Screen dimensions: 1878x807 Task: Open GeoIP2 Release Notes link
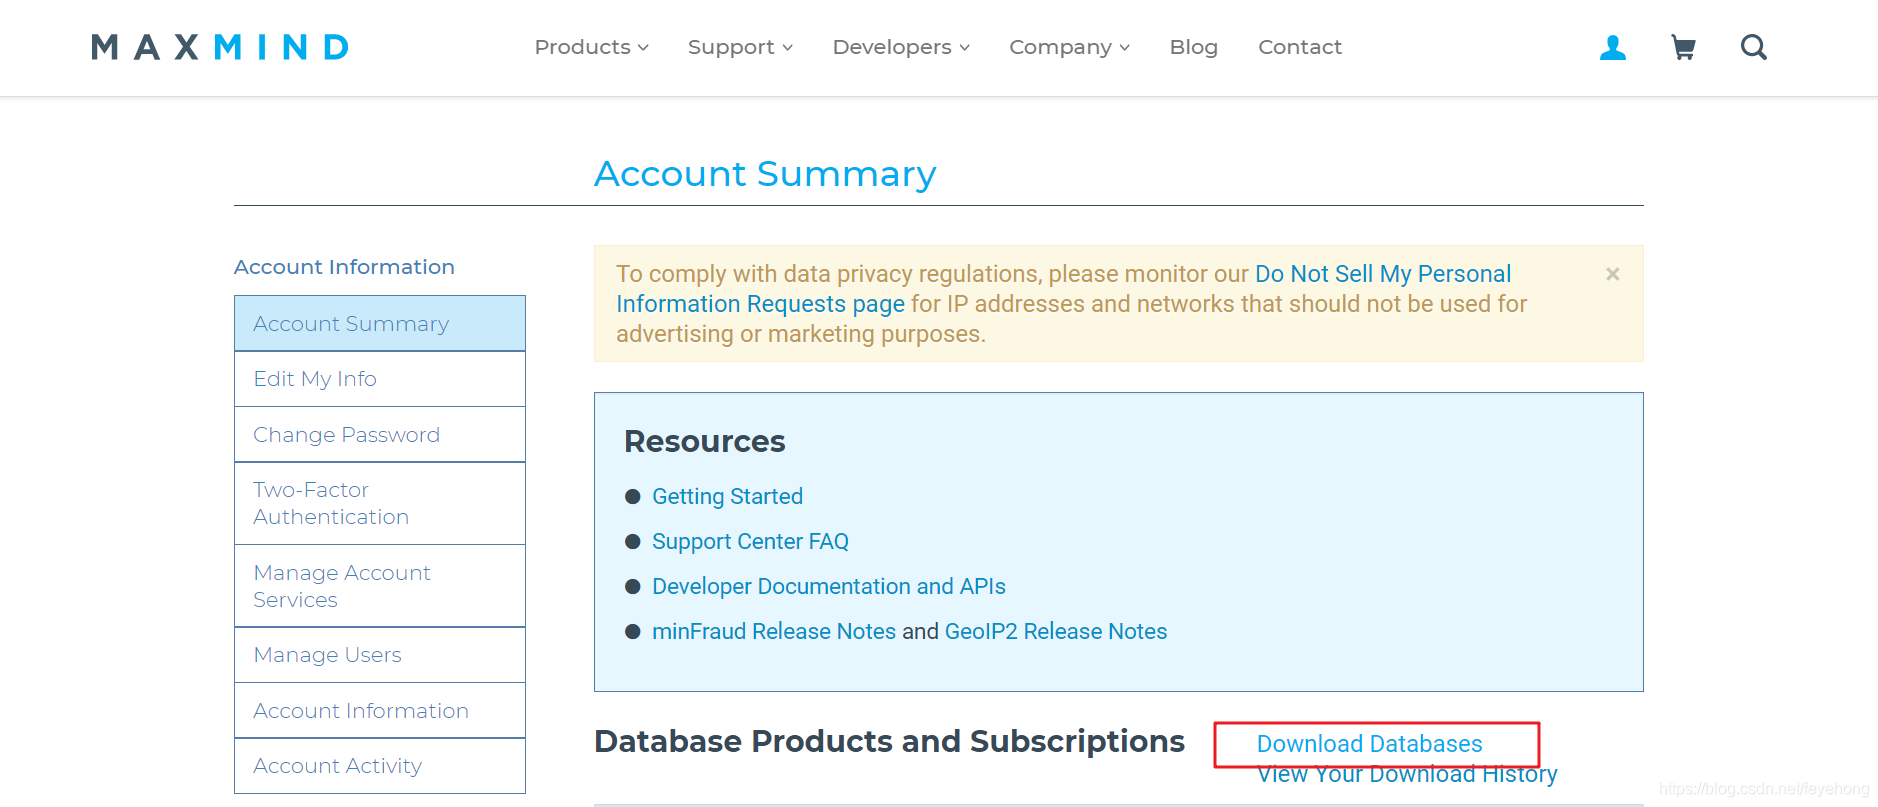coord(1056,632)
